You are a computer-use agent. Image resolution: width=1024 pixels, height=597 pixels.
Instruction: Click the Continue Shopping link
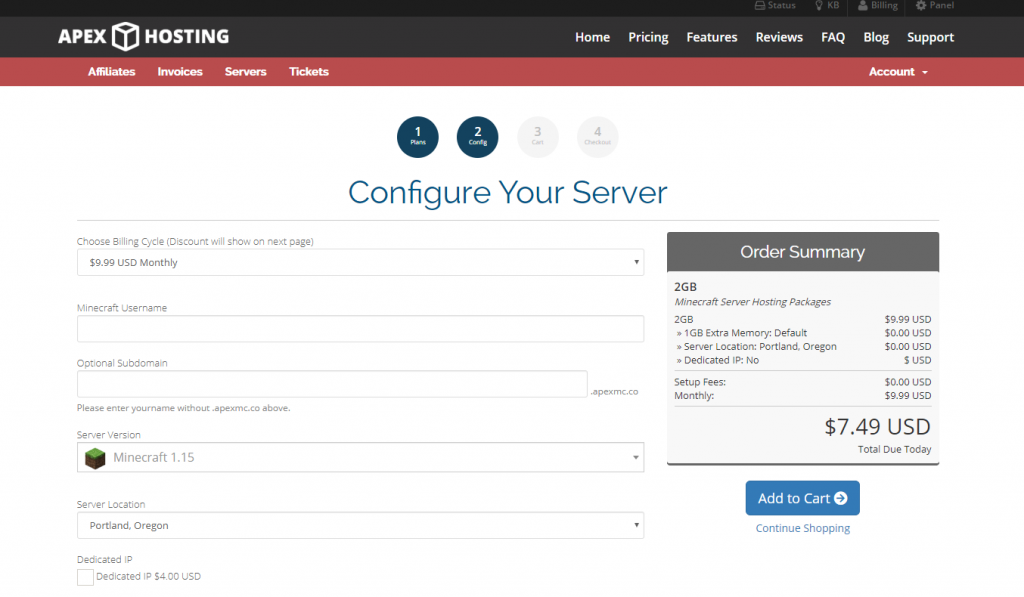point(803,528)
